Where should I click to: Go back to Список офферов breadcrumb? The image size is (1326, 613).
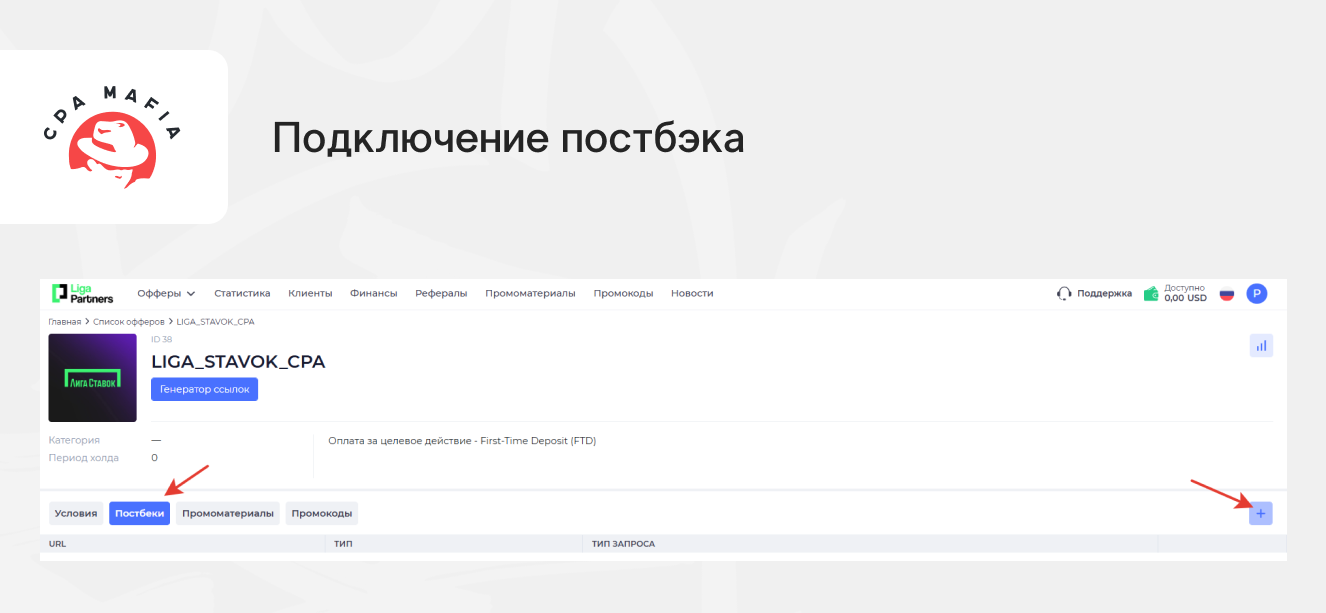coord(128,322)
